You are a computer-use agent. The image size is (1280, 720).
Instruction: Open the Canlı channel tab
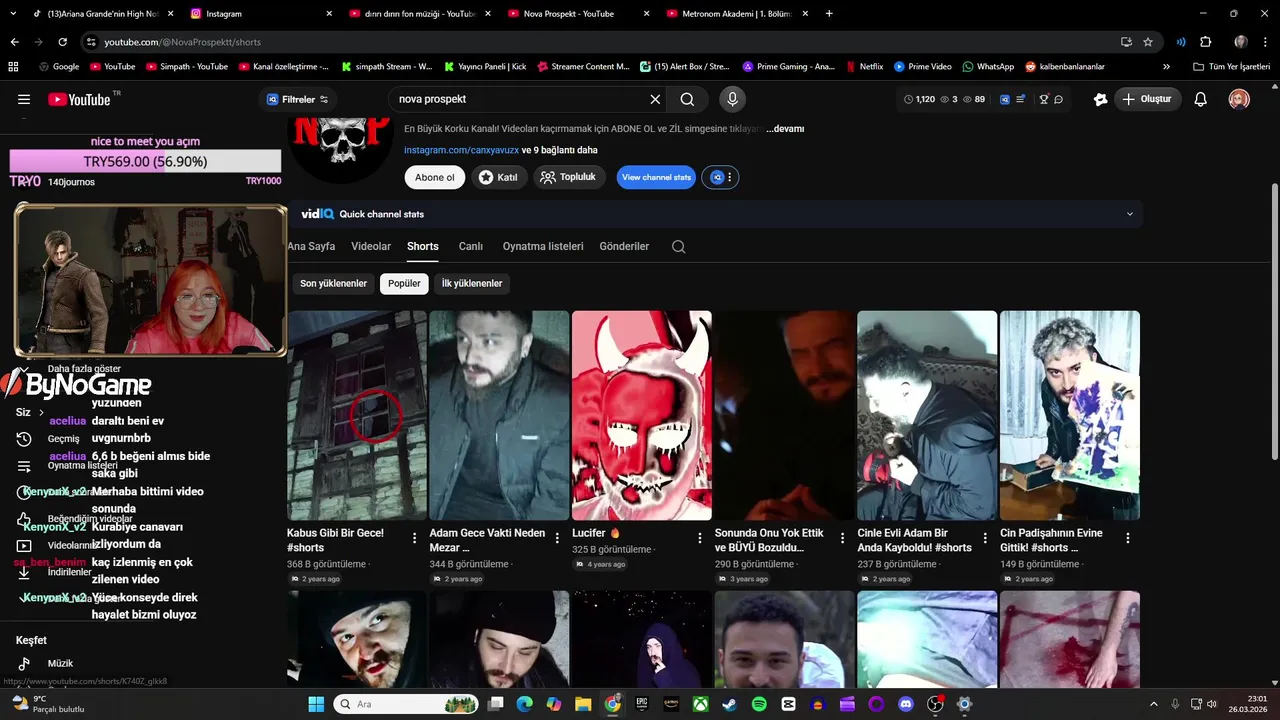pyautogui.click(x=471, y=247)
